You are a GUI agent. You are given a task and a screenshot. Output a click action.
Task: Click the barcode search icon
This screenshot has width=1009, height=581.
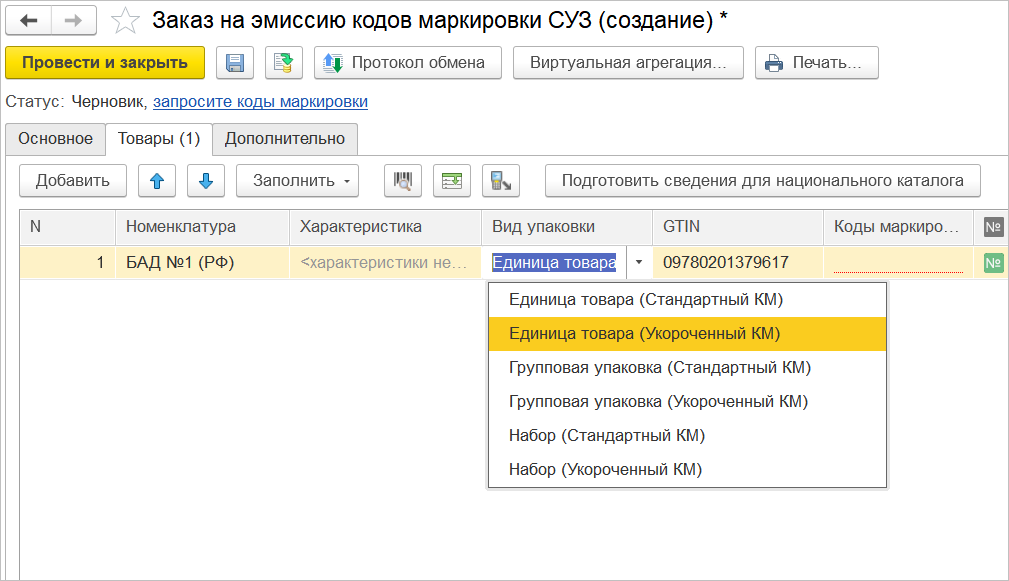403,181
